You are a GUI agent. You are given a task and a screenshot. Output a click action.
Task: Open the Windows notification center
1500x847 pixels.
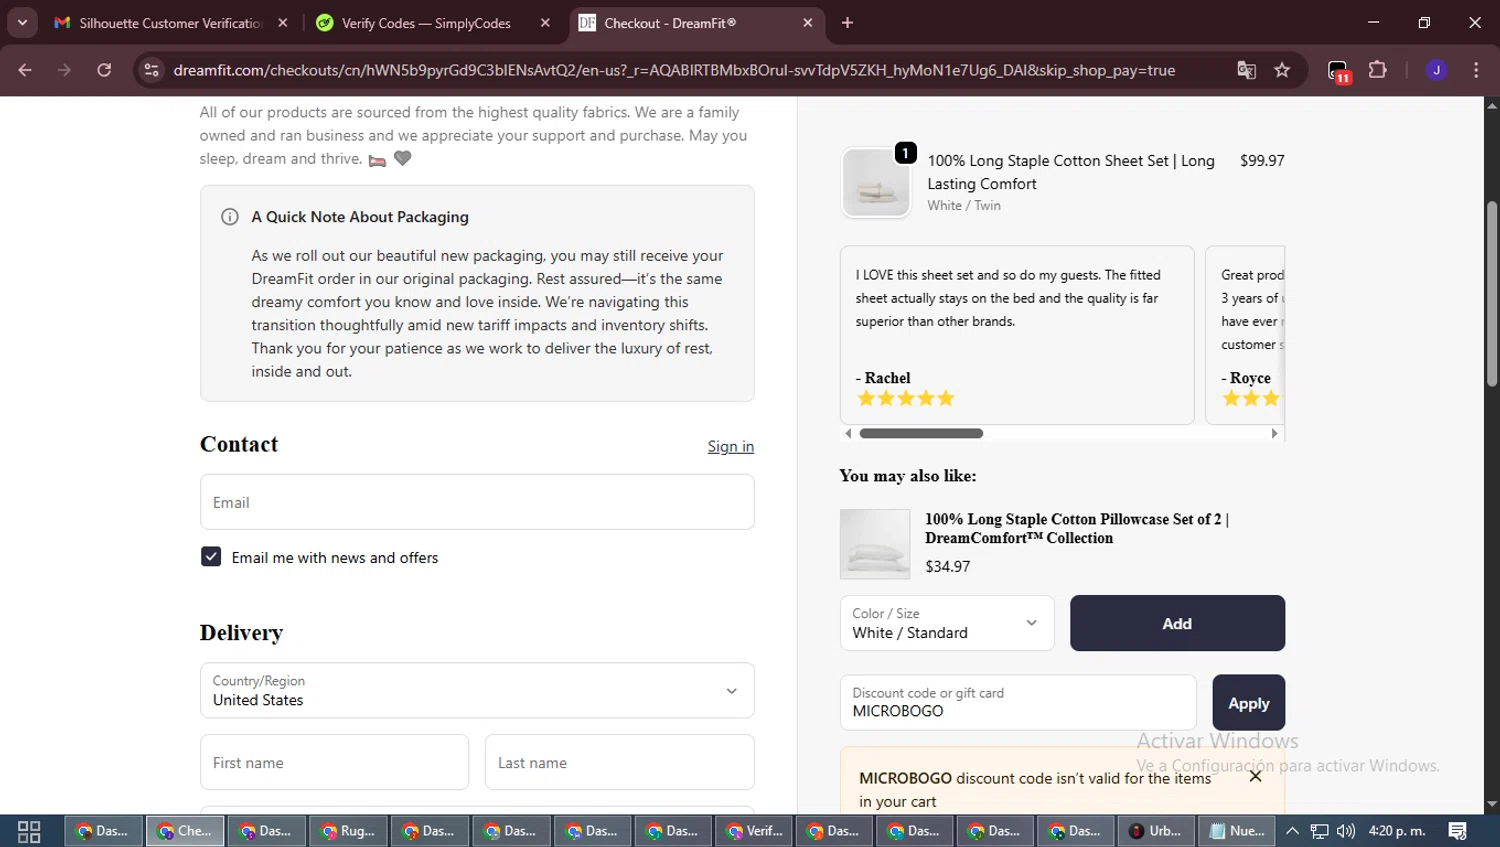tap(1458, 831)
